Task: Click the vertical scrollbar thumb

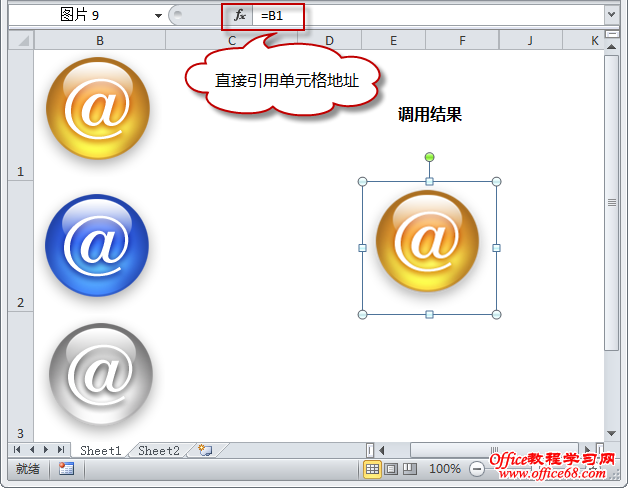Action: coord(612,203)
